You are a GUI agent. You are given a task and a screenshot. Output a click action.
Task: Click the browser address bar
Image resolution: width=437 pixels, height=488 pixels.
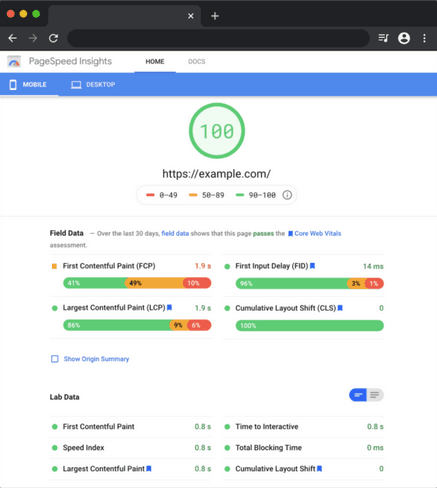click(218, 38)
